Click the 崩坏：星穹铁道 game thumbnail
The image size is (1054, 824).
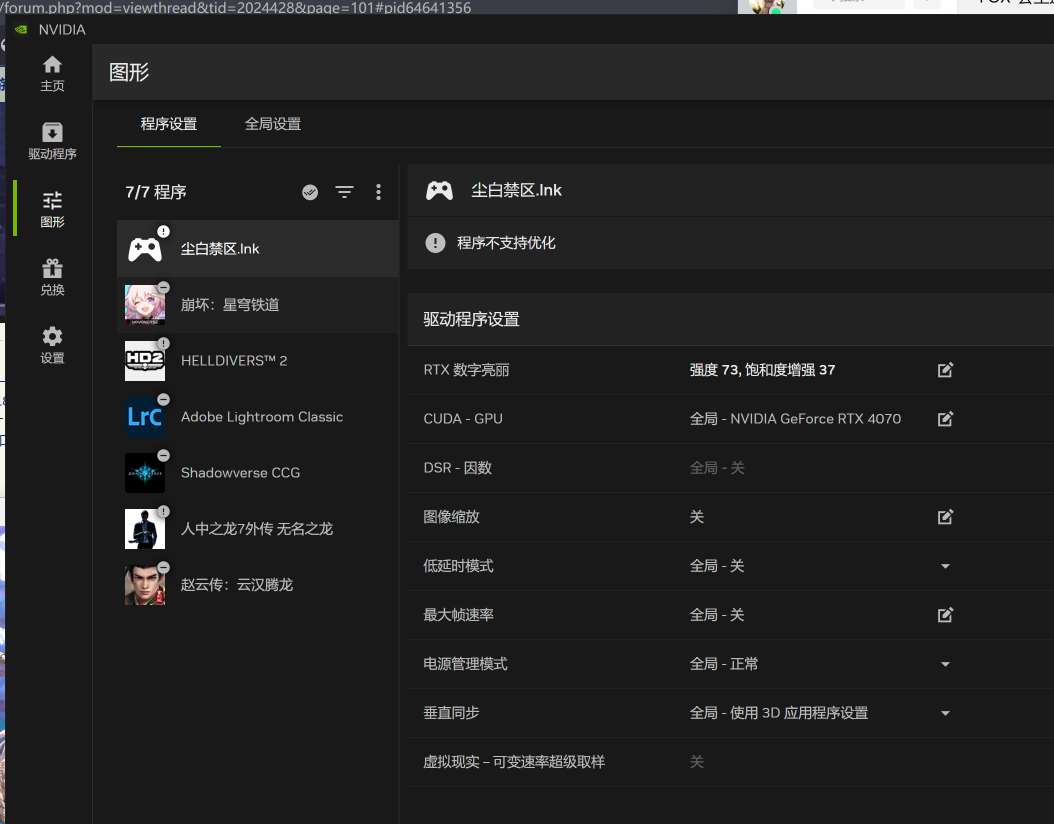pyautogui.click(x=145, y=305)
